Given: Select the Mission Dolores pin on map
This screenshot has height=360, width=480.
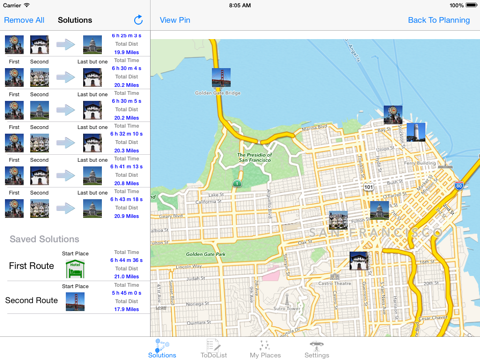Looking at the screenshot, I should 359,261.
